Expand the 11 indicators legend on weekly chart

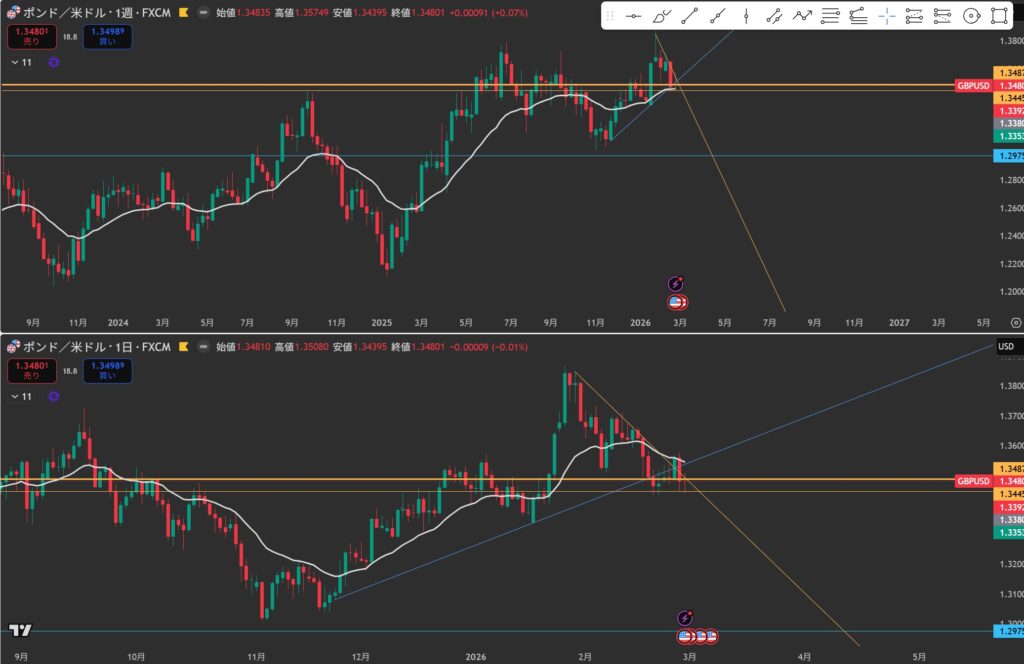(21, 62)
